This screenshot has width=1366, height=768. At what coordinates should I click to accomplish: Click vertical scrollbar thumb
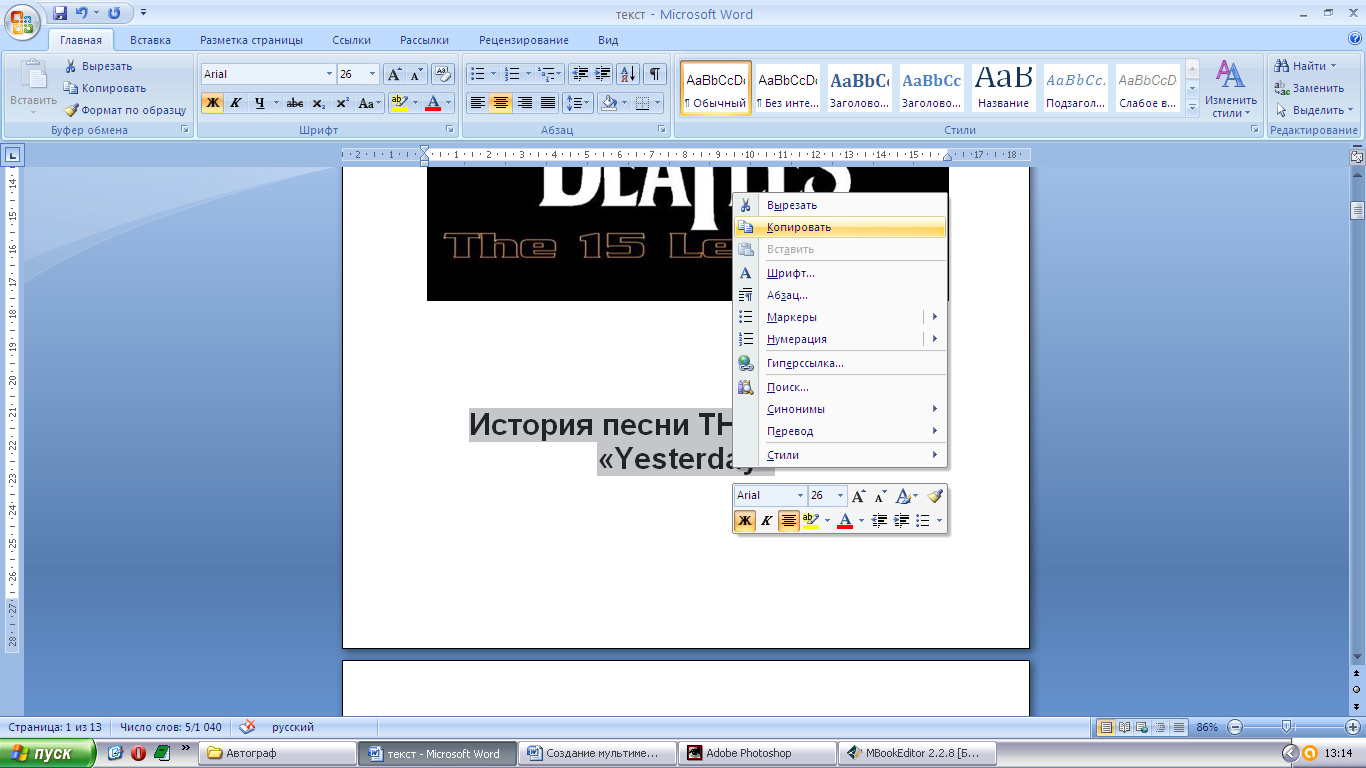pyautogui.click(x=1357, y=210)
